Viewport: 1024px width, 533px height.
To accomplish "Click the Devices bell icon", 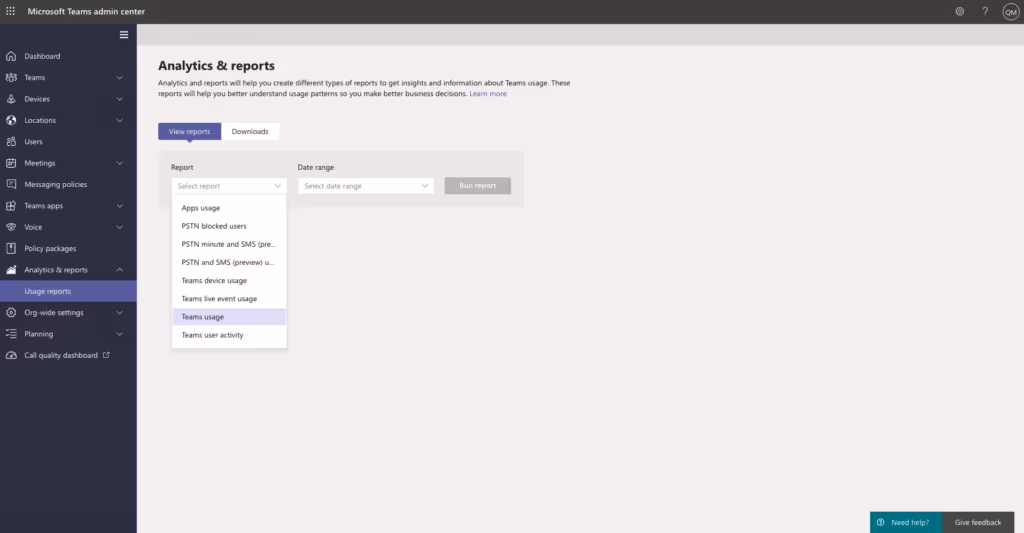I will pyautogui.click(x=11, y=99).
